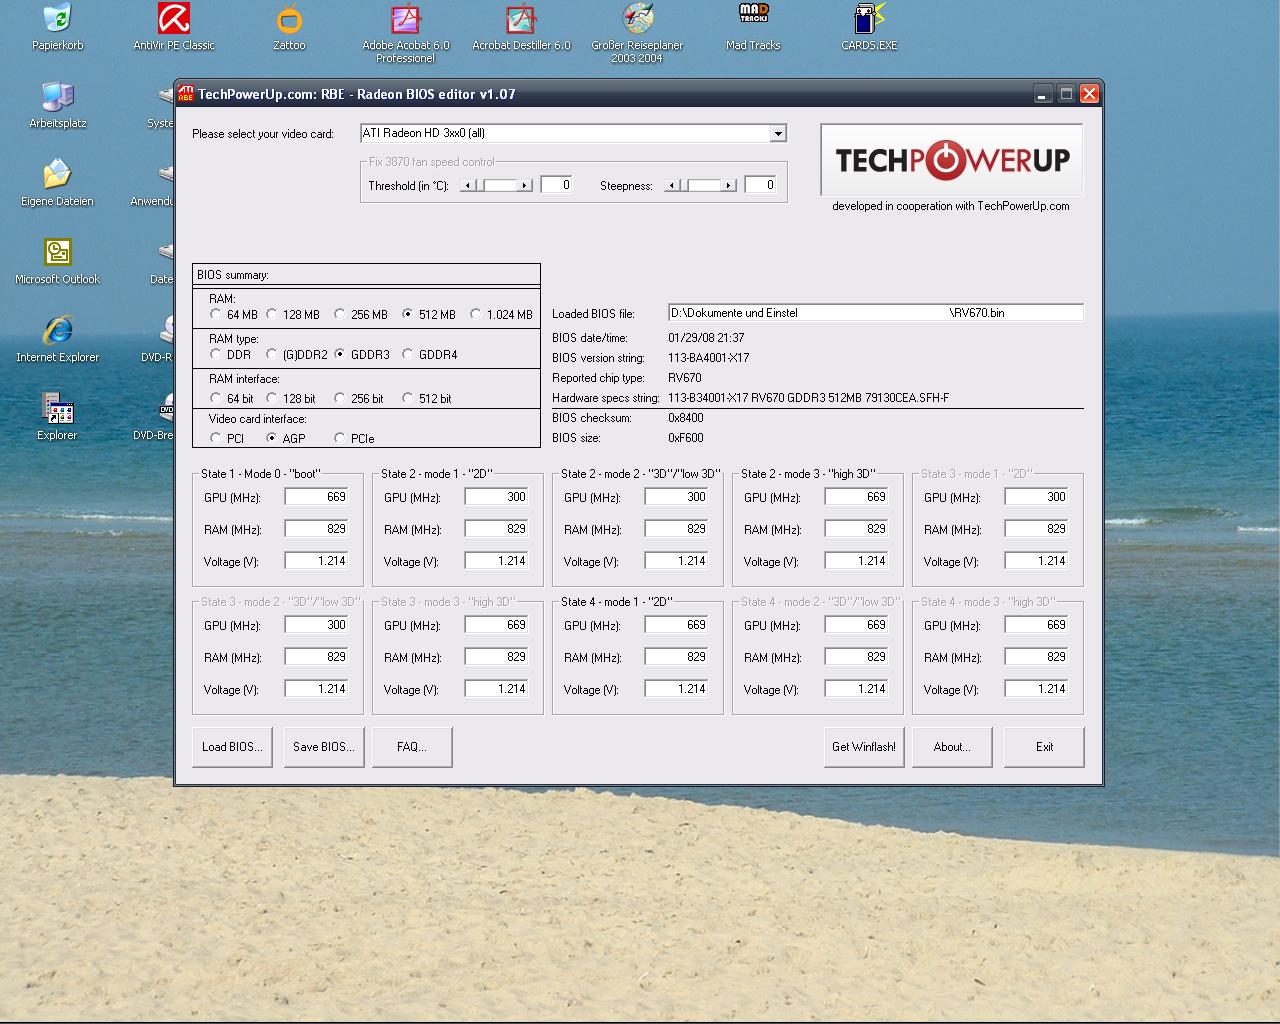Viewport: 1280px width, 1024px height.
Task: Set video card interface to PCI
Action: [x=216, y=438]
